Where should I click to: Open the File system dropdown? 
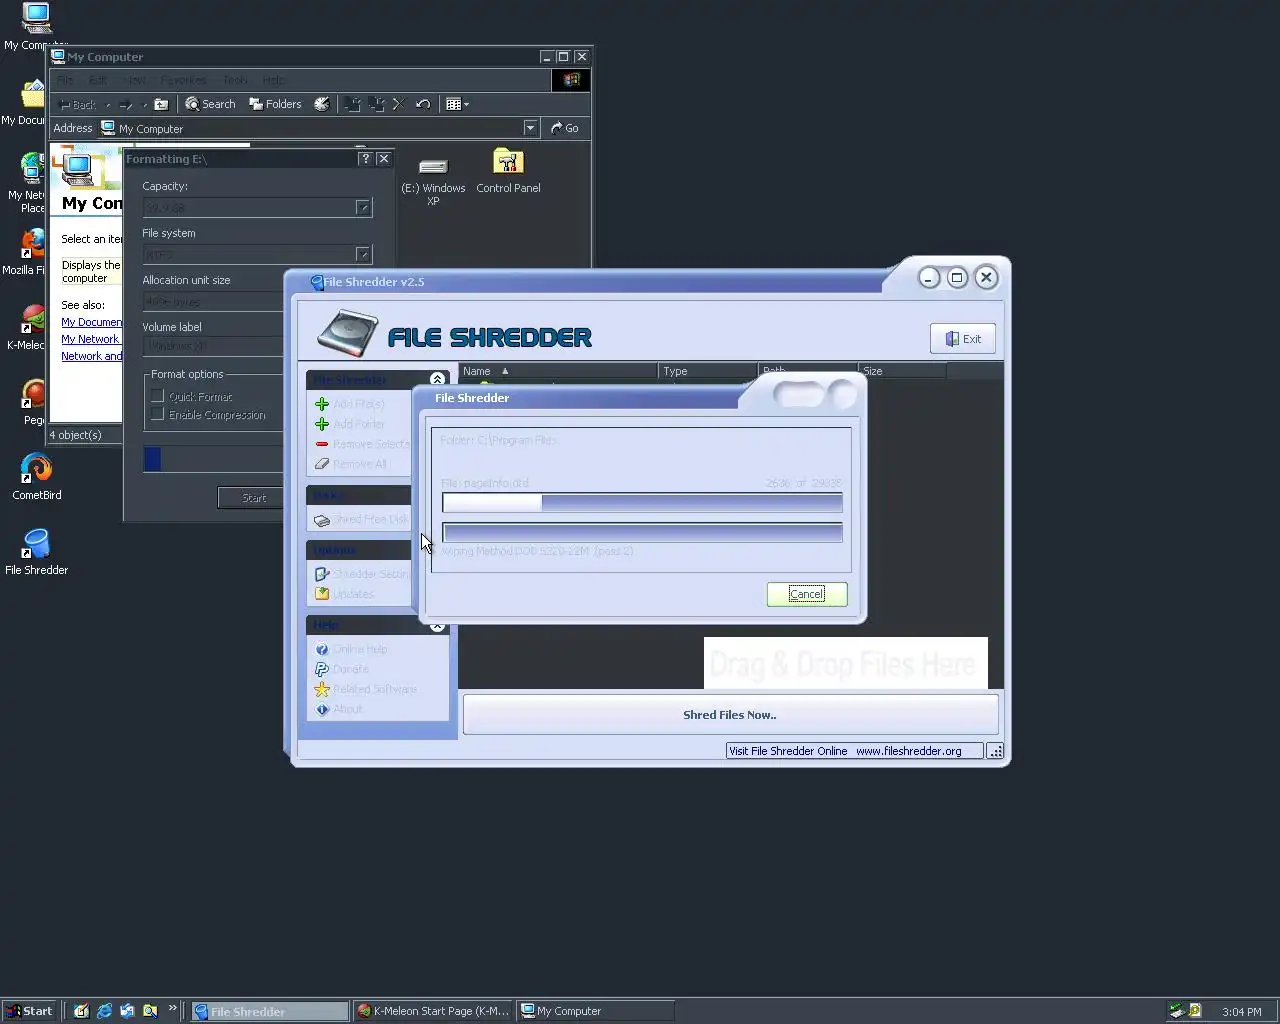pos(363,254)
